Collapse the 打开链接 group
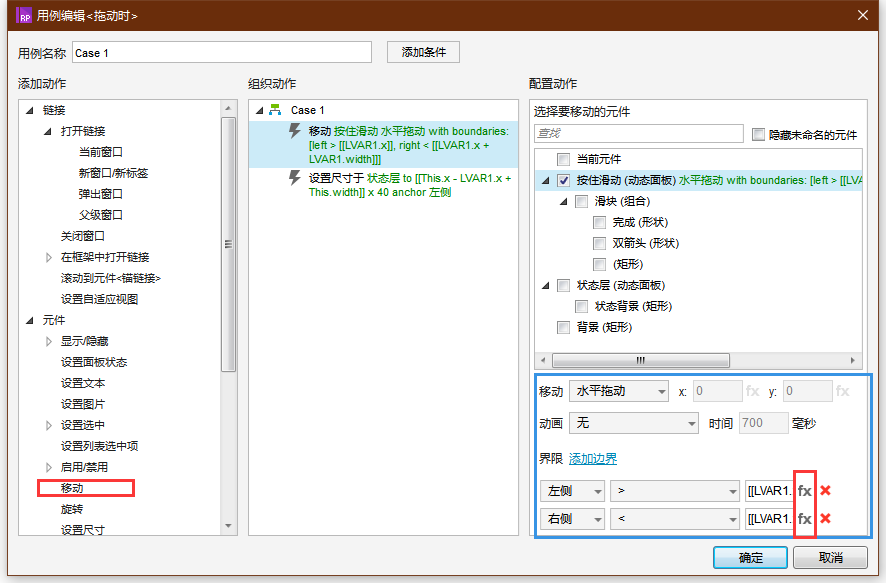The height and width of the screenshot is (583, 886). [48, 131]
